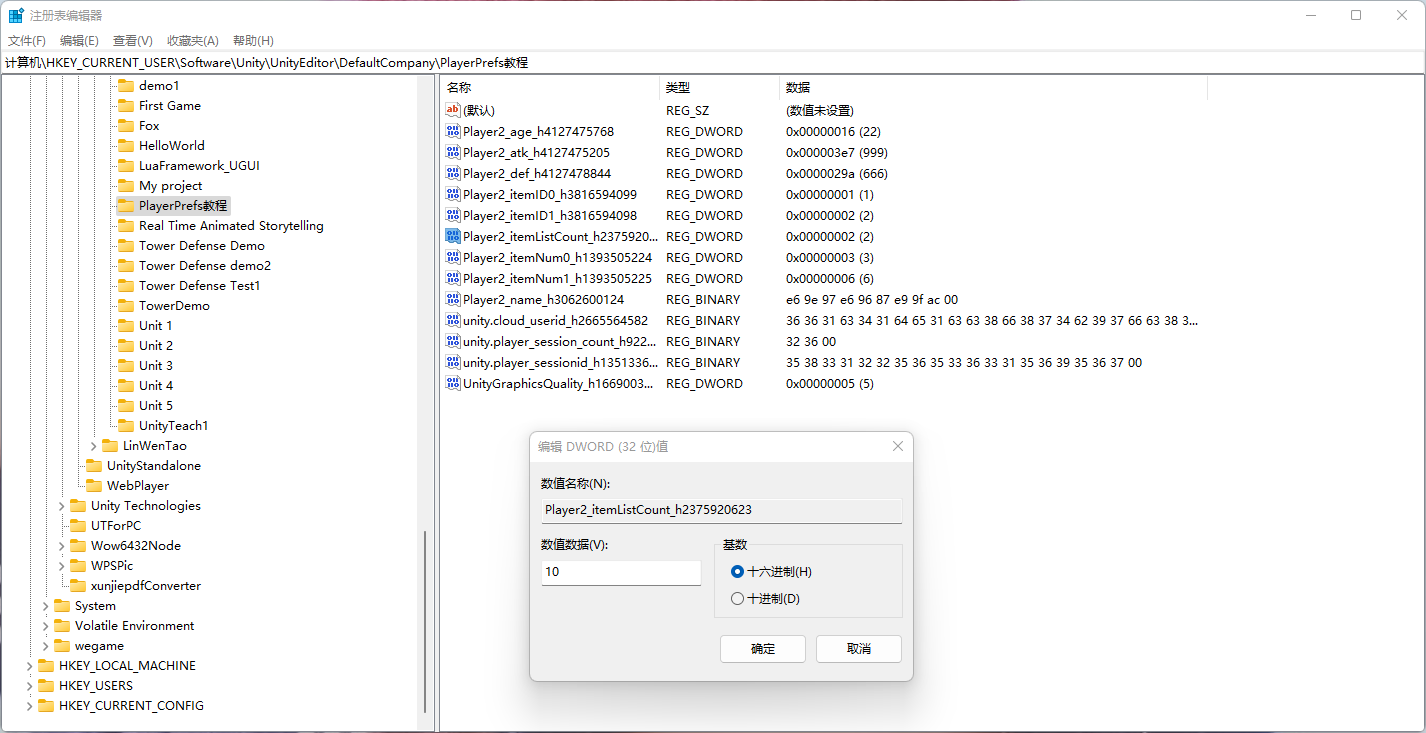This screenshot has width=1426, height=733.
Task: Confirm the edit with 确定 button
Action: point(763,649)
